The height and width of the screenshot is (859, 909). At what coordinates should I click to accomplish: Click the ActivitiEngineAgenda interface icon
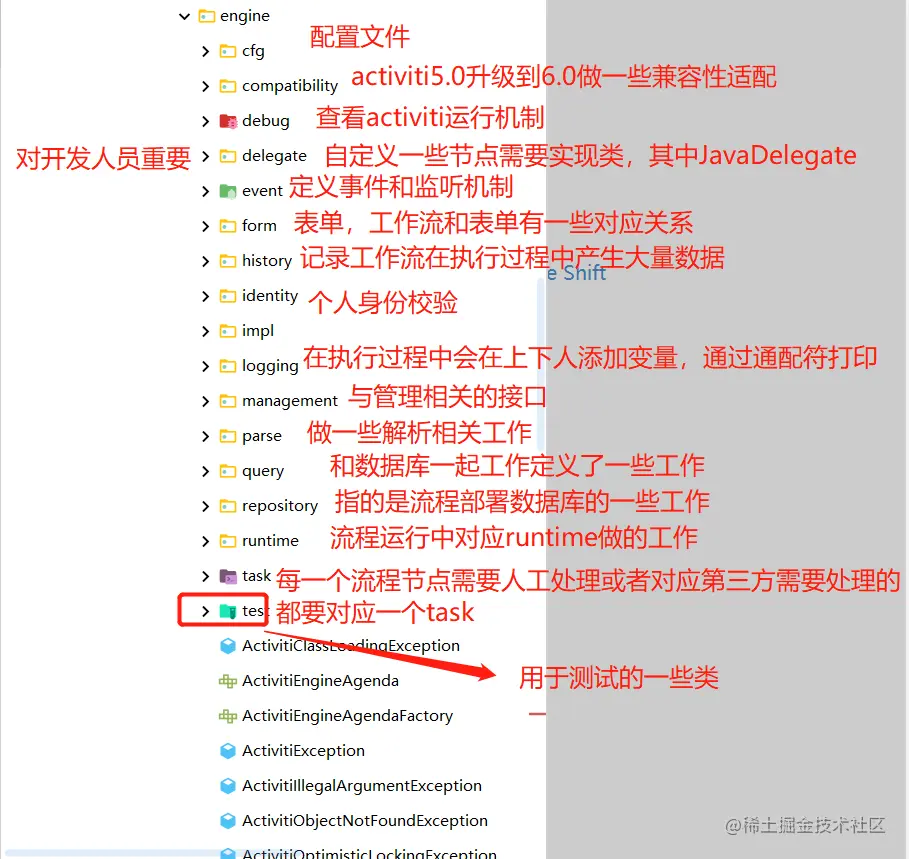[228, 680]
